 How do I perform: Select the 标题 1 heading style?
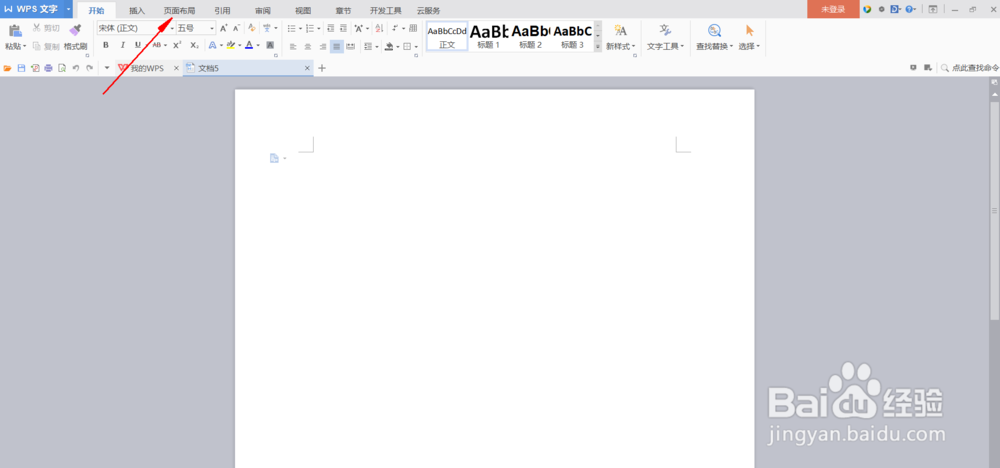click(489, 36)
